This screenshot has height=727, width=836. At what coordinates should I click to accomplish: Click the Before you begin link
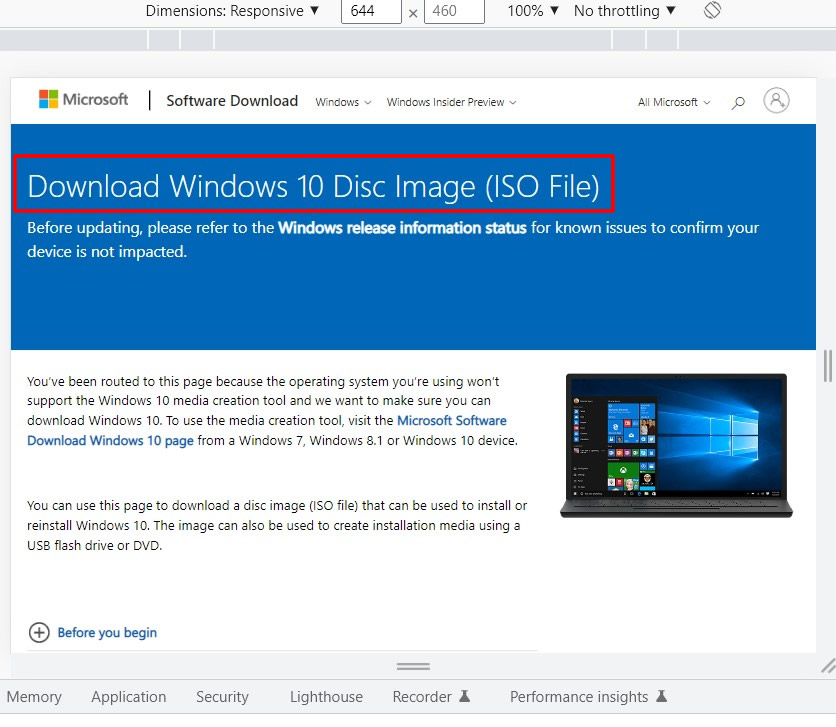pyautogui.click(x=107, y=633)
